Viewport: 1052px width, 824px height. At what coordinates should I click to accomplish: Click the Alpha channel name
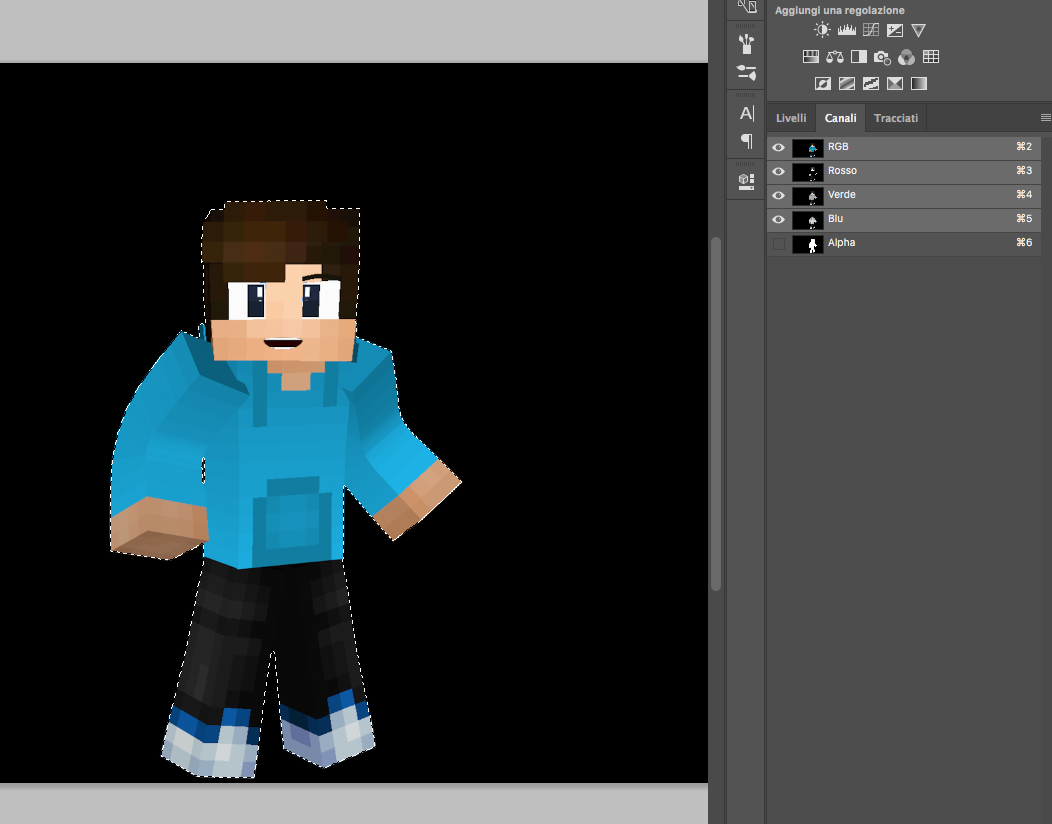(841, 243)
